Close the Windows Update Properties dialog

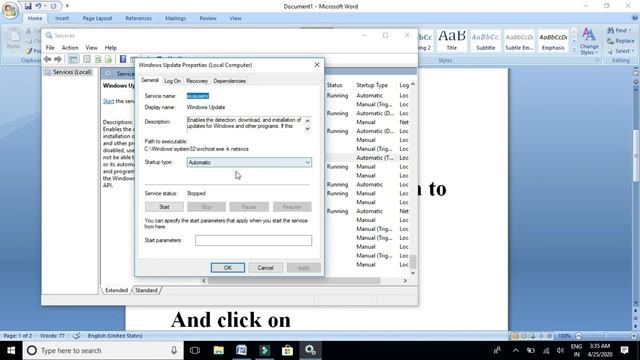coord(317,65)
